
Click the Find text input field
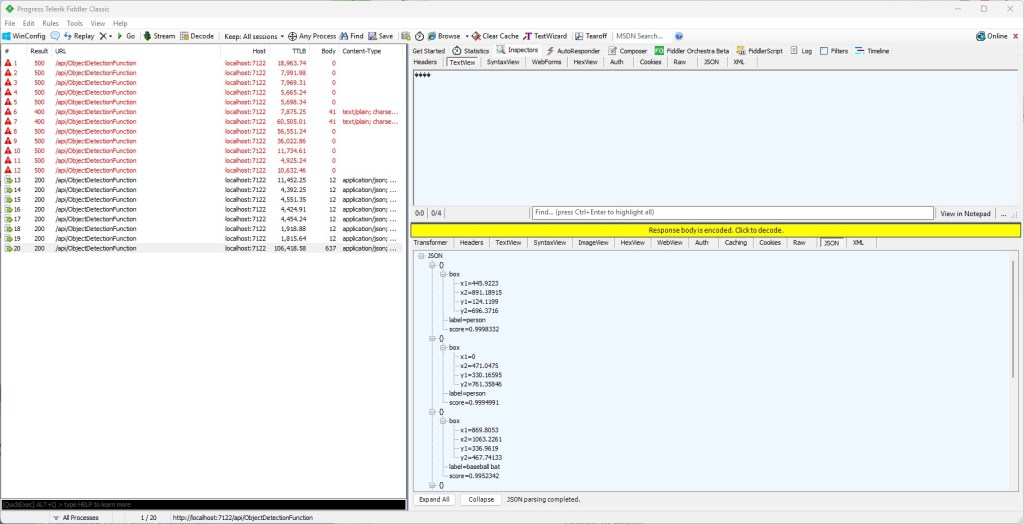tap(732, 213)
